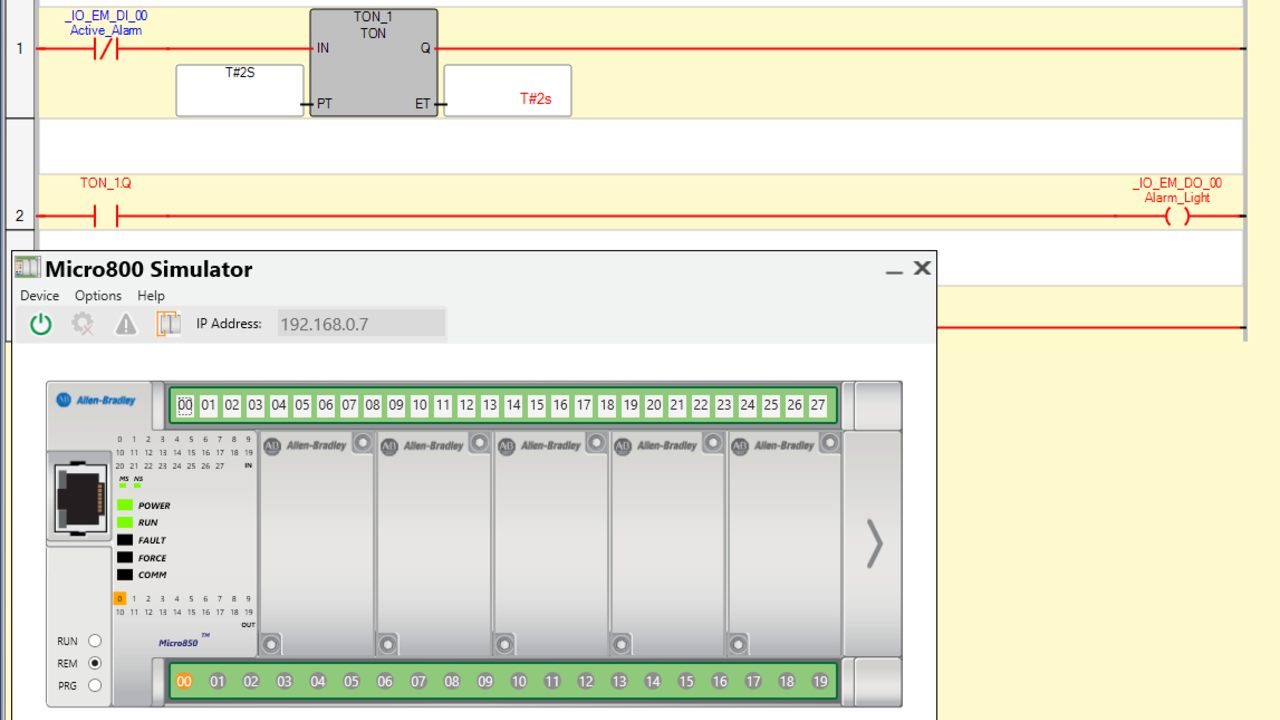The image size is (1280, 720).
Task: Toggle square input terminal 23
Action: [x=724, y=405]
